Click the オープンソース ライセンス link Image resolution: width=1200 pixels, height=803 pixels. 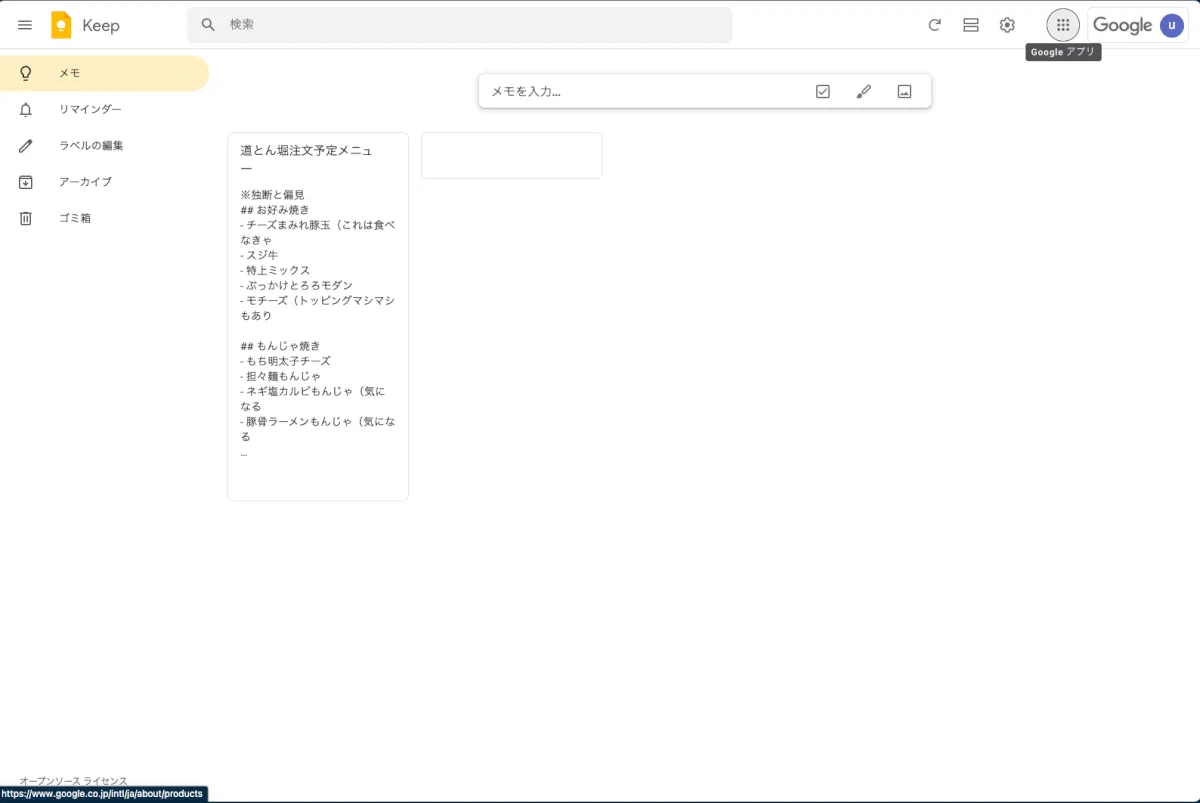pyautogui.click(x=73, y=780)
